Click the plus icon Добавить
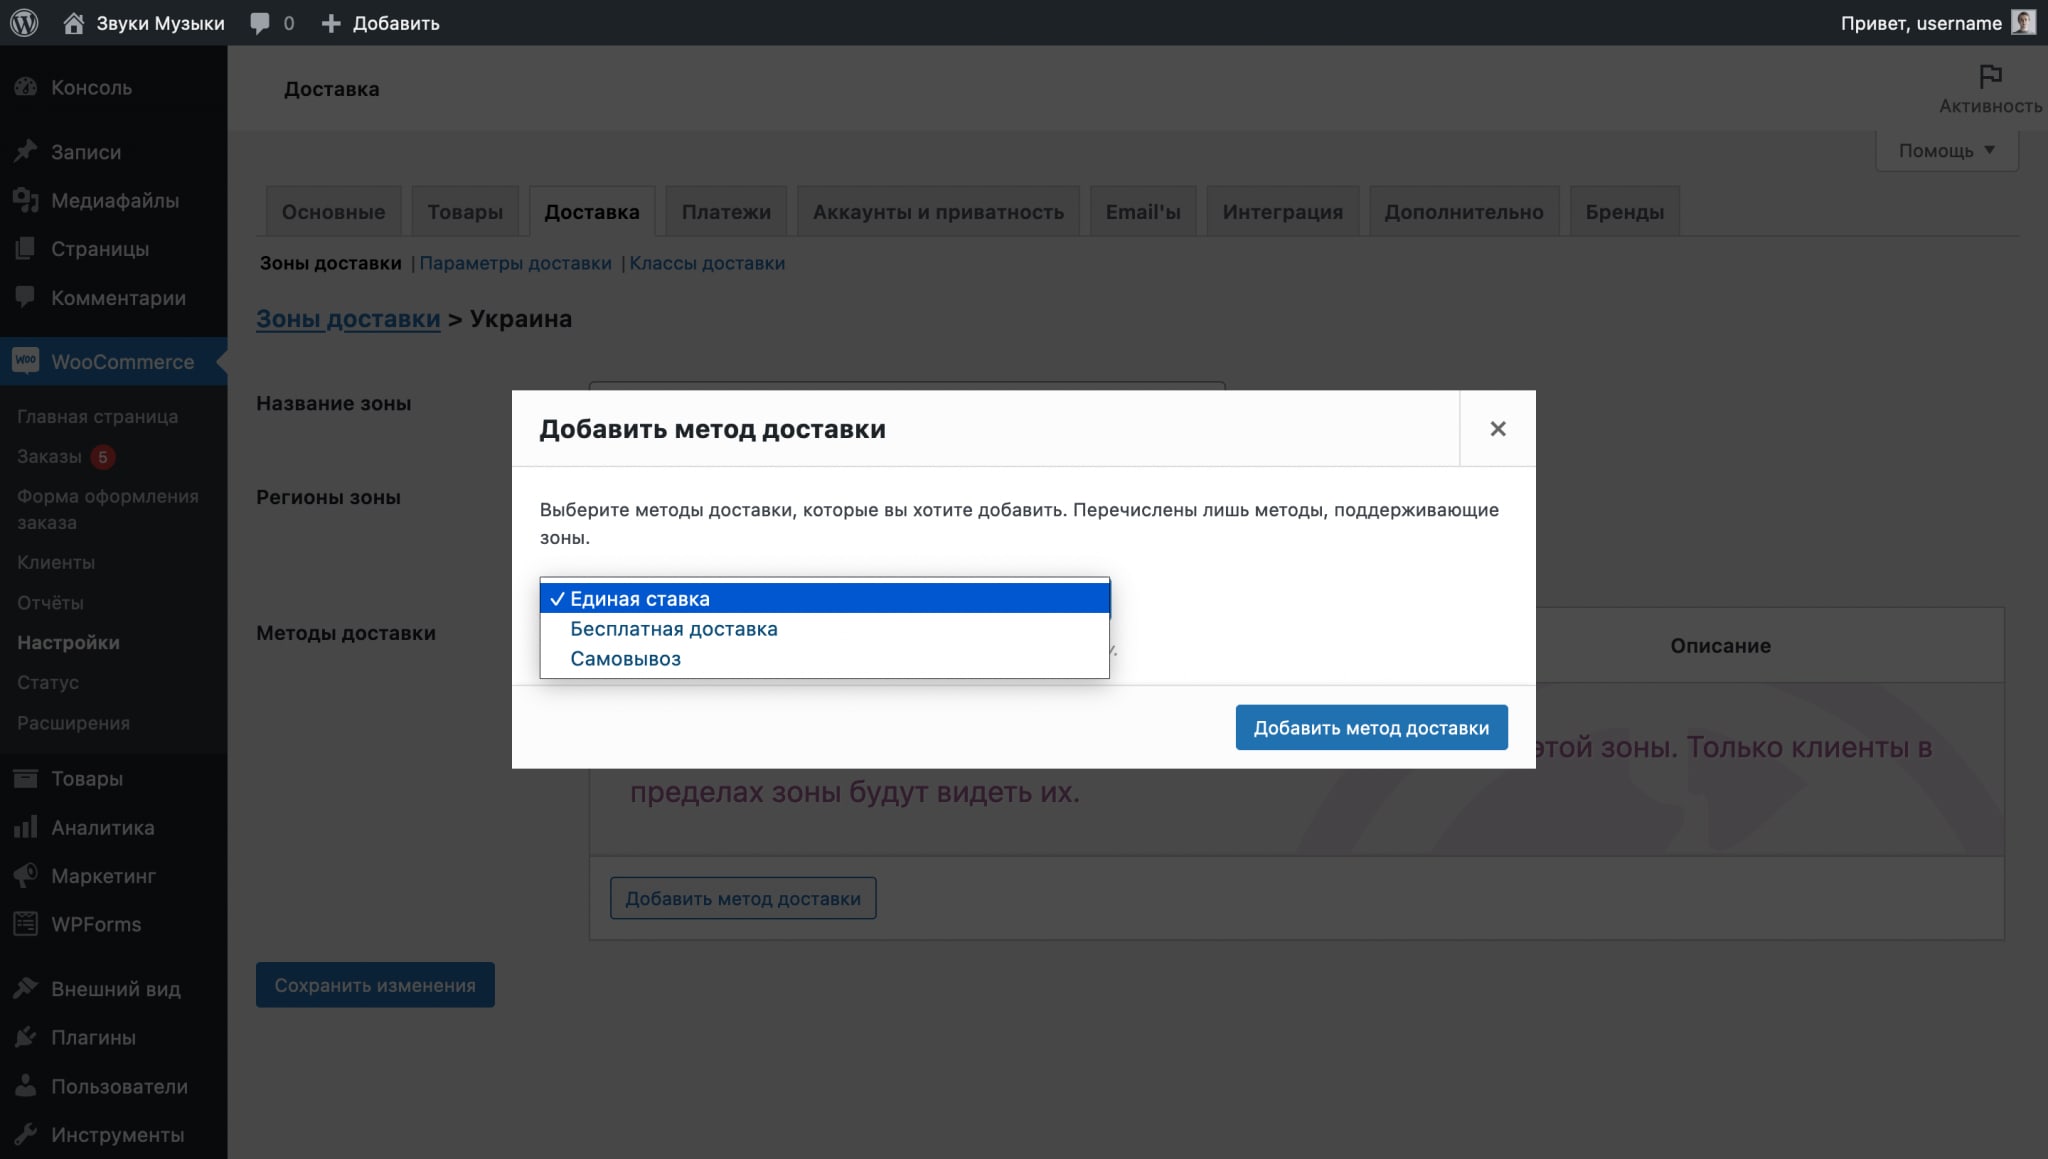 coord(331,23)
